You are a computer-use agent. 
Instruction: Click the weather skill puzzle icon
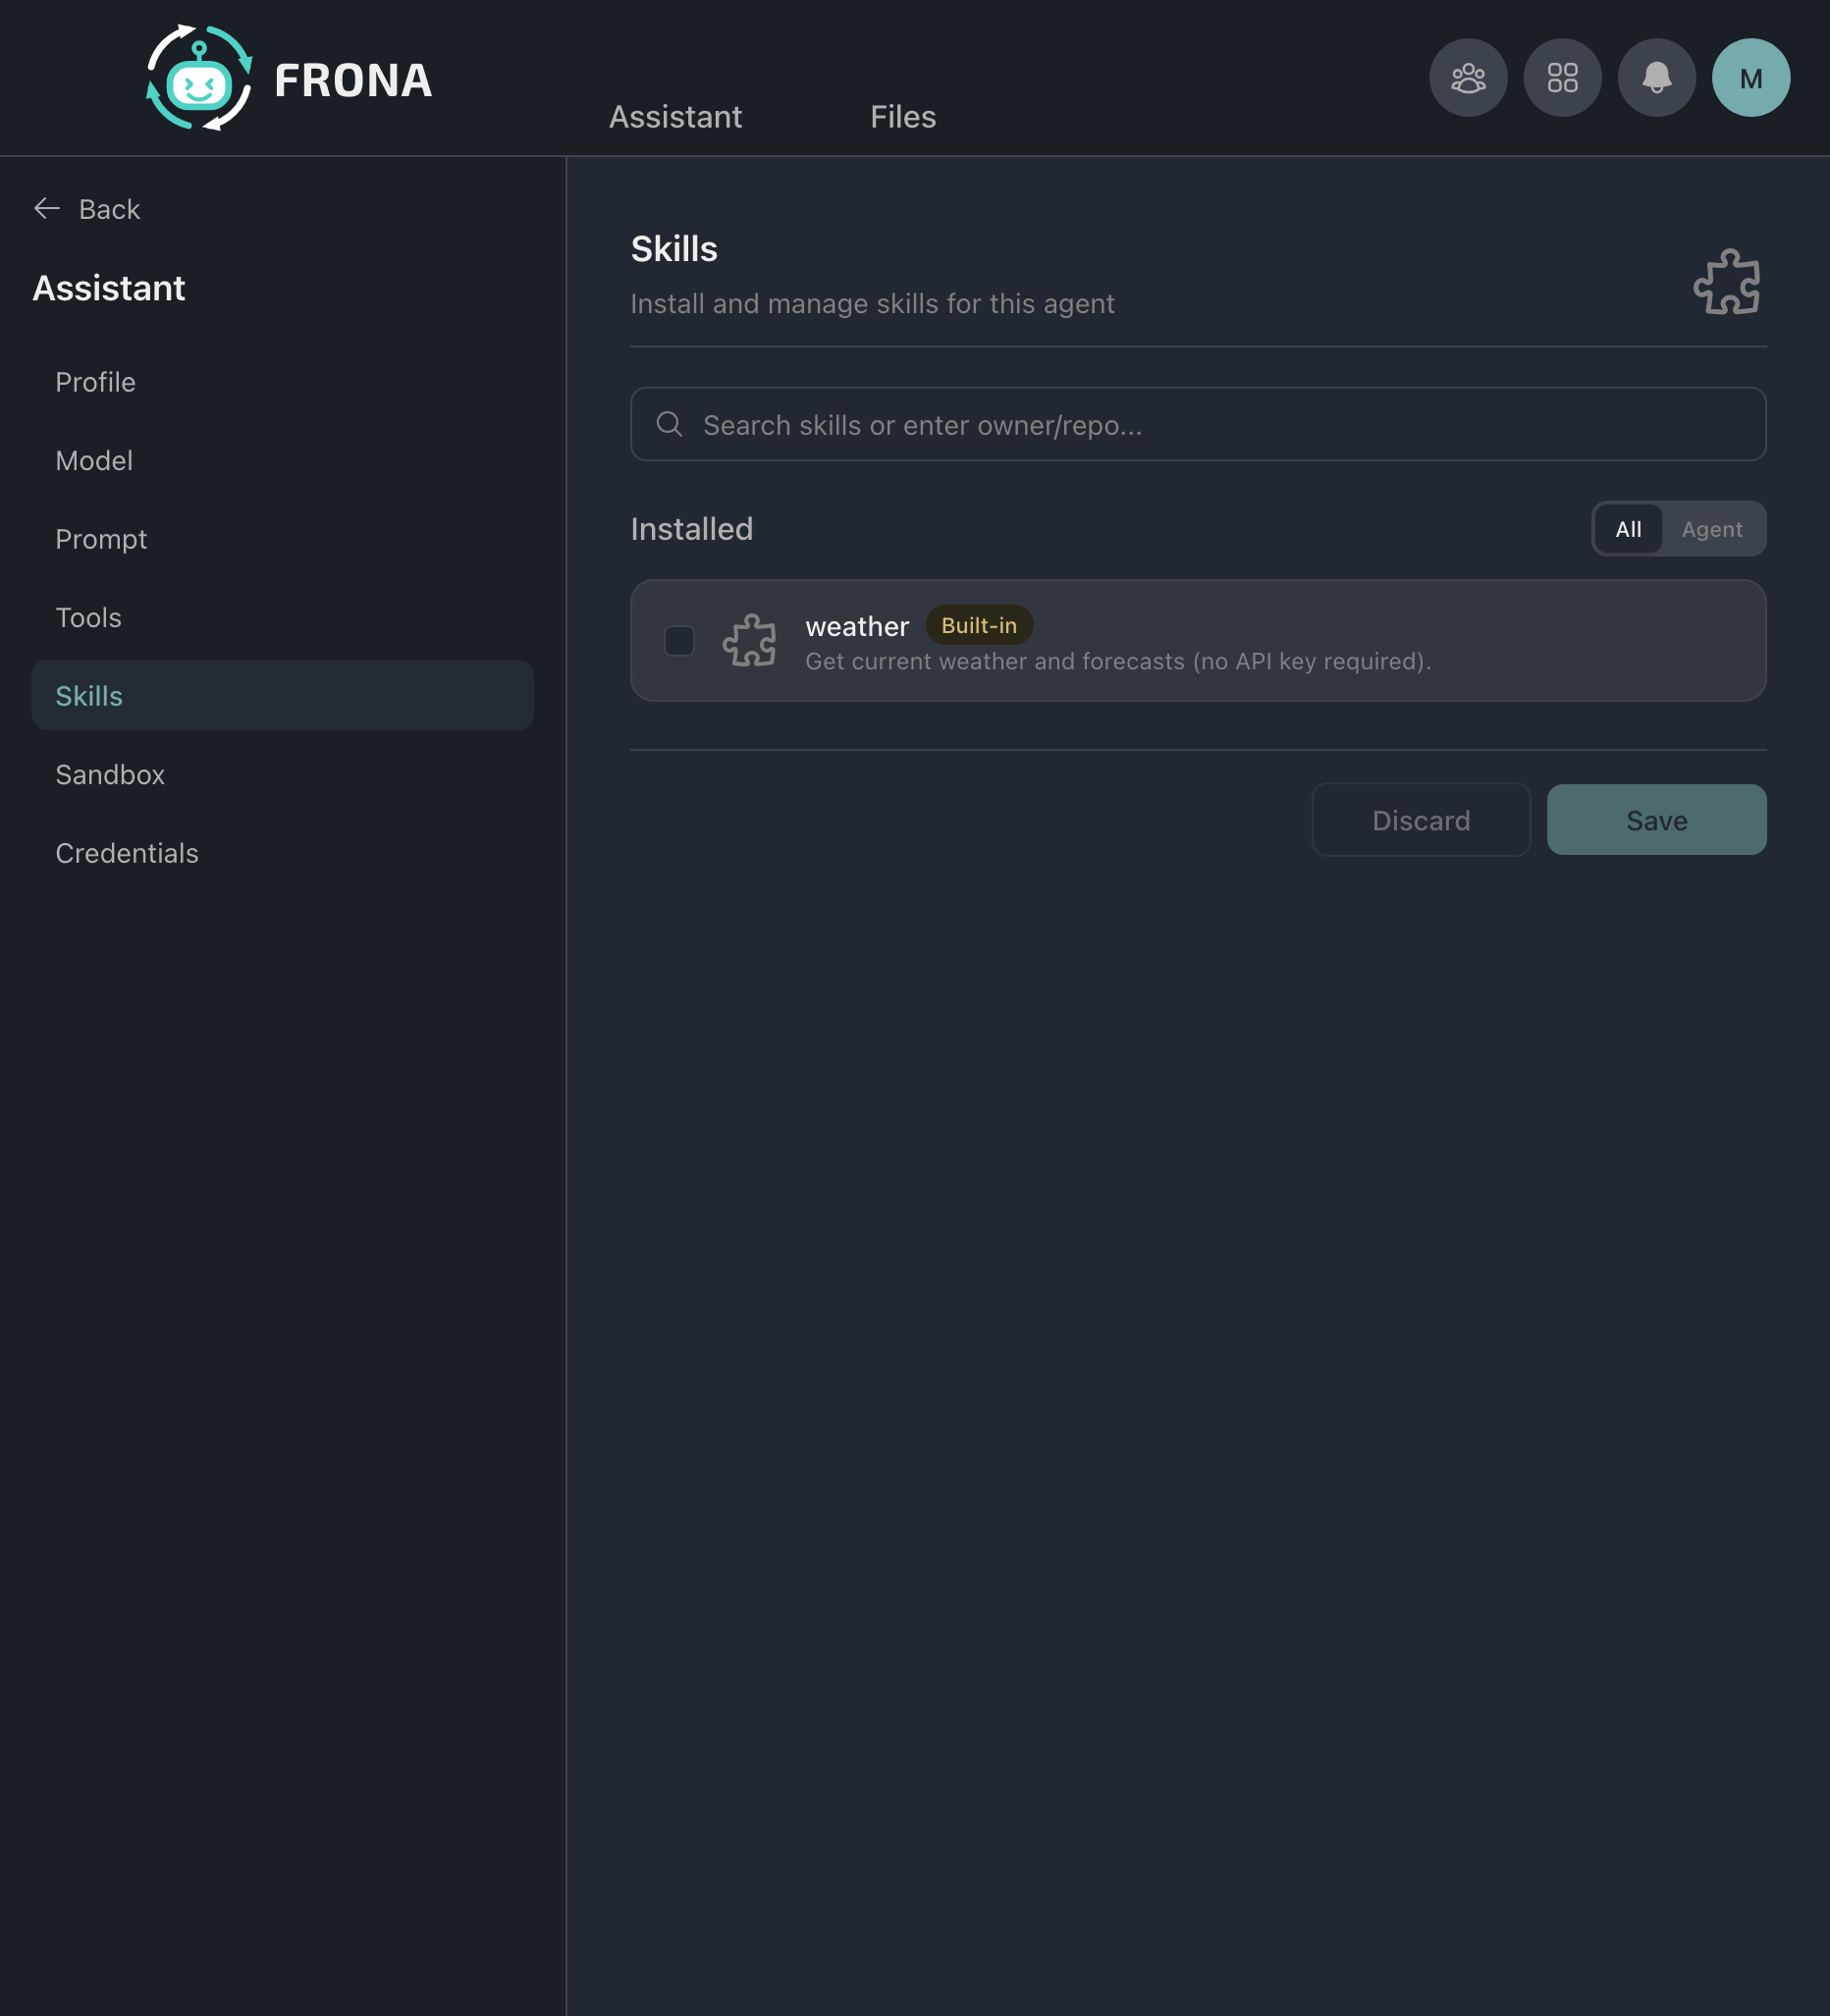coord(749,640)
